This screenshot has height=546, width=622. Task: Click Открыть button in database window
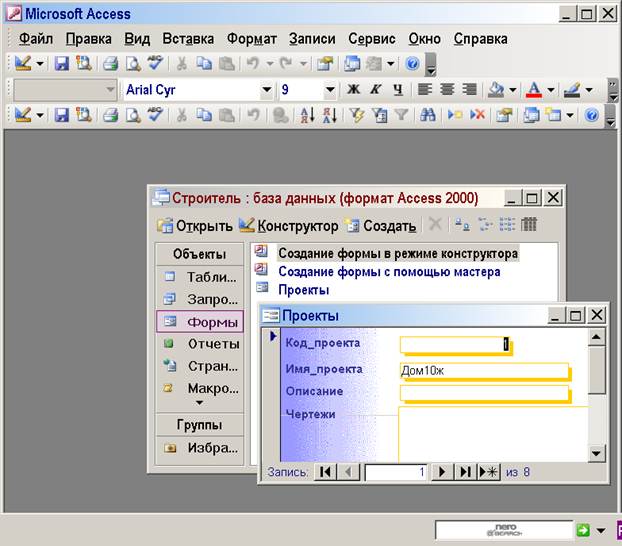point(195,225)
